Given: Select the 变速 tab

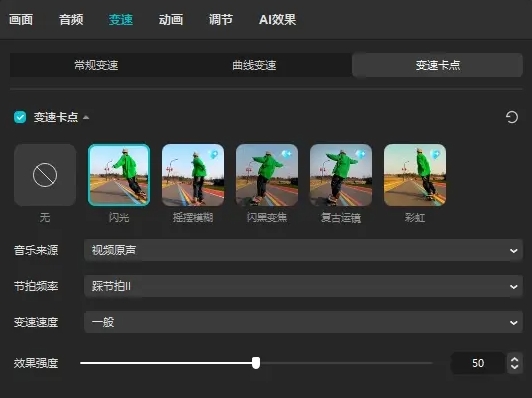Looking at the screenshot, I should pos(121,20).
